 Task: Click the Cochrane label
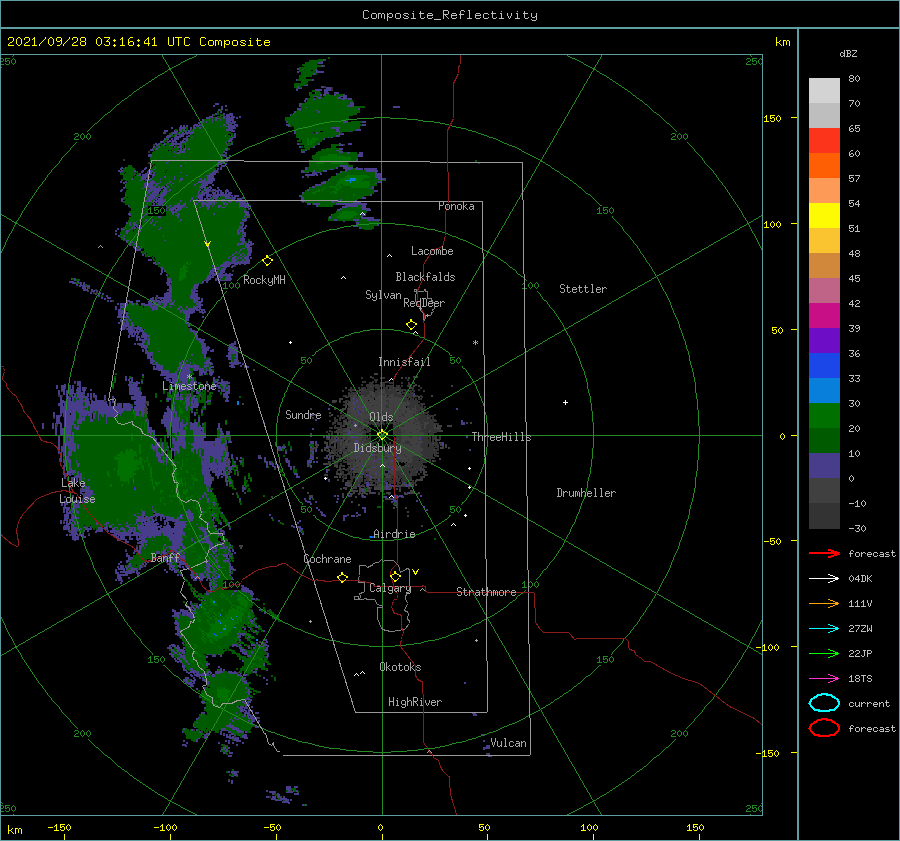tap(327, 559)
